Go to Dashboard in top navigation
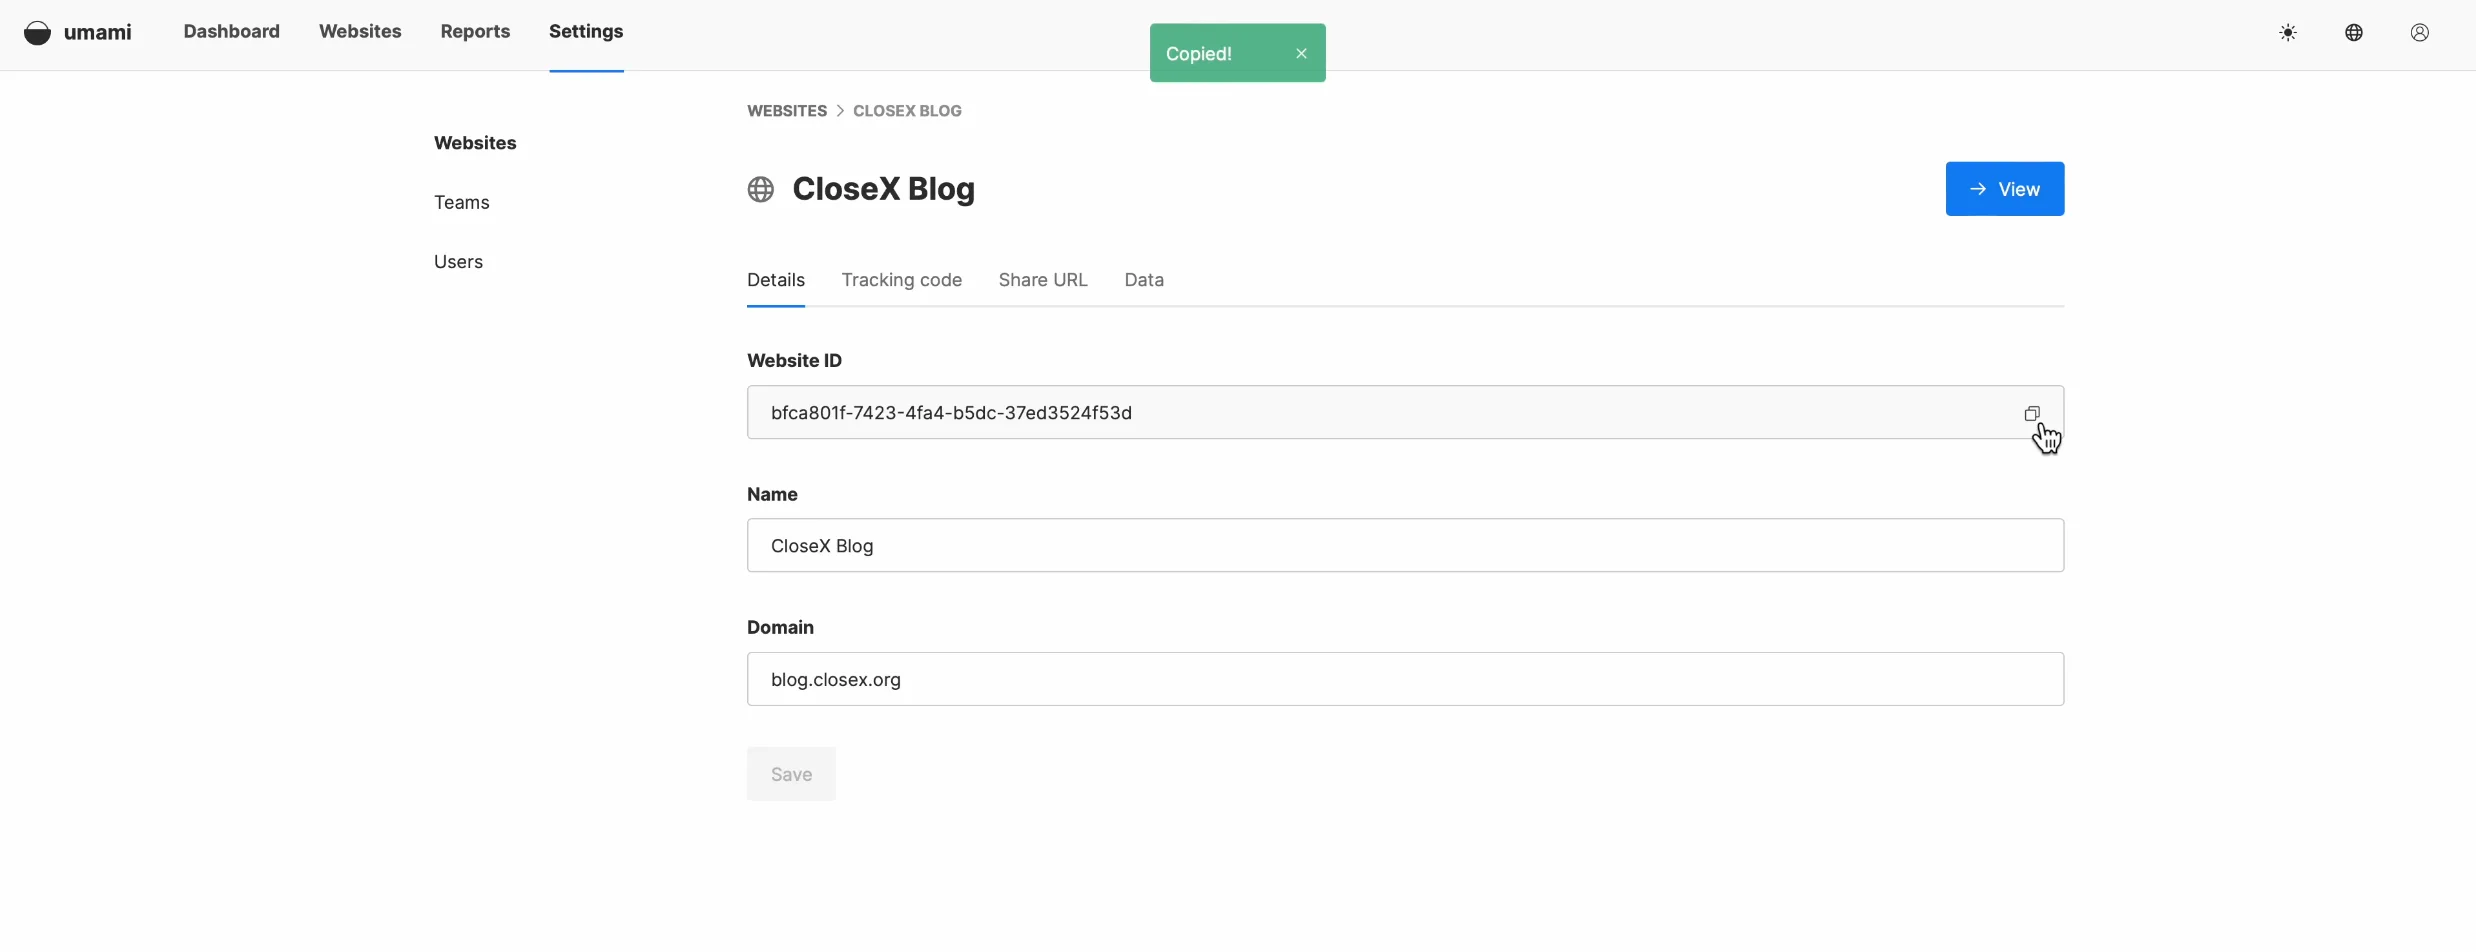This screenshot has height=952, width=2476. [232, 32]
